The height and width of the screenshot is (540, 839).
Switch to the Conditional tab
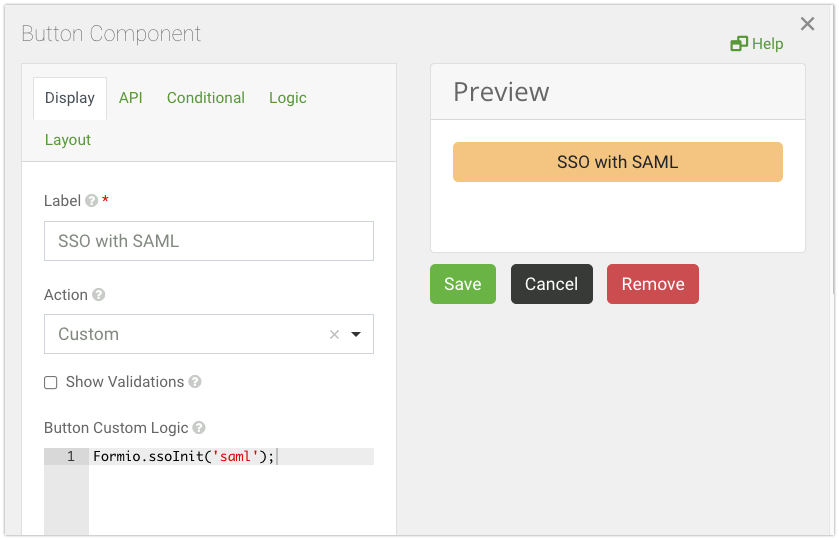206,98
